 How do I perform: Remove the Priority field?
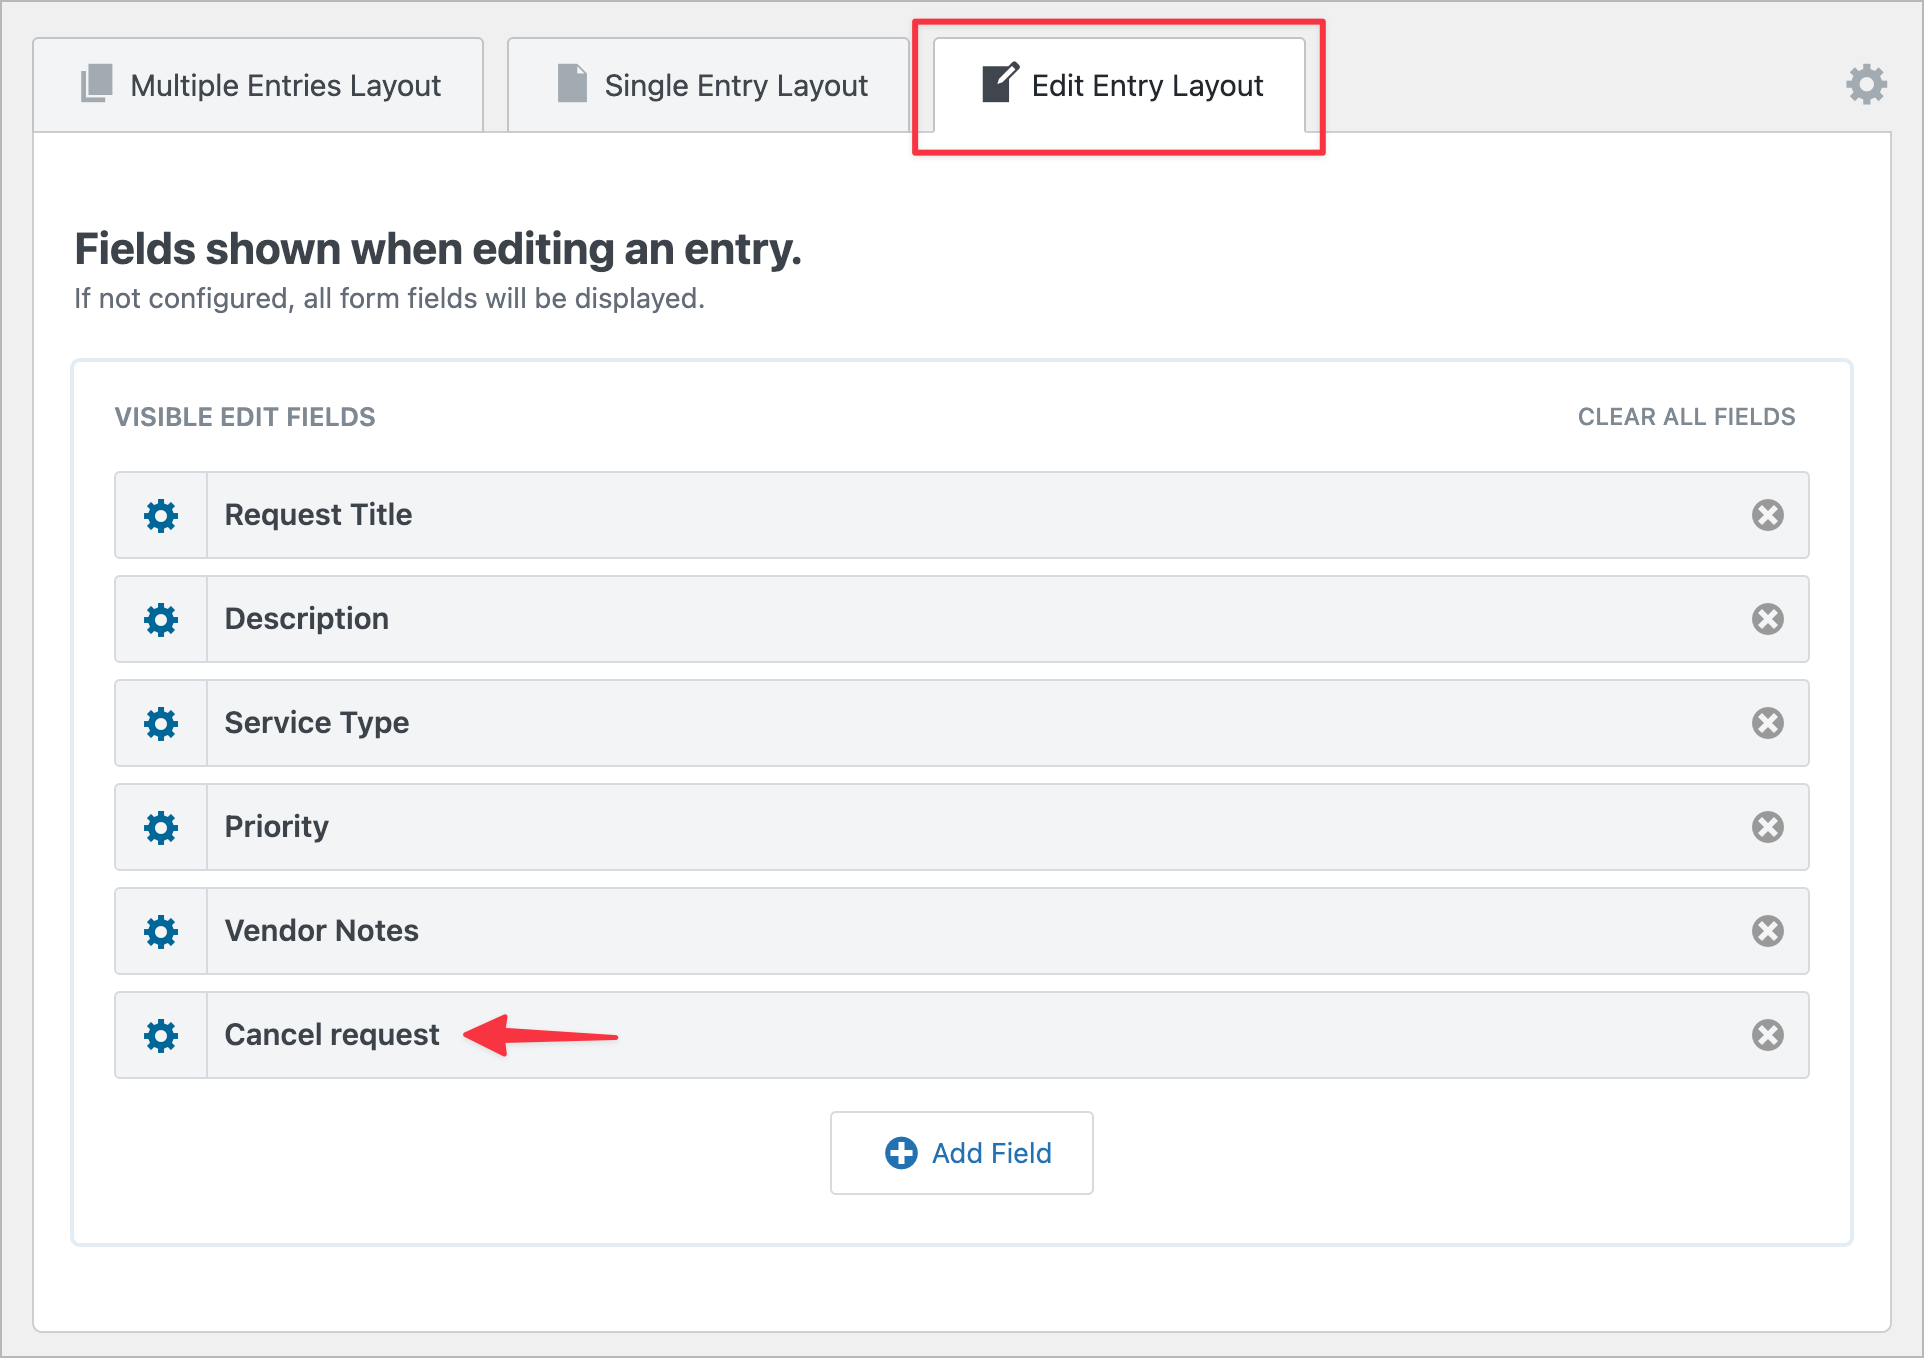1767,827
